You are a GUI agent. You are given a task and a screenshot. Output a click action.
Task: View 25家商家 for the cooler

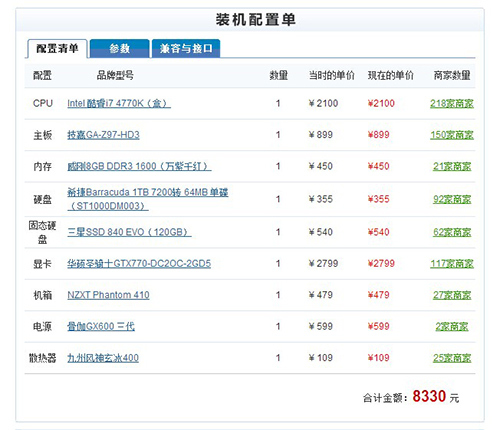tap(452, 358)
